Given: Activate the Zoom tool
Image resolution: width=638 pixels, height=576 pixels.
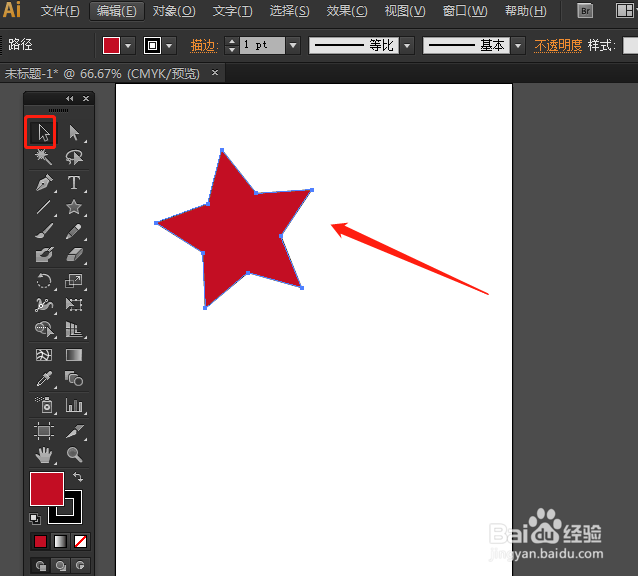Looking at the screenshot, I should coord(74,455).
